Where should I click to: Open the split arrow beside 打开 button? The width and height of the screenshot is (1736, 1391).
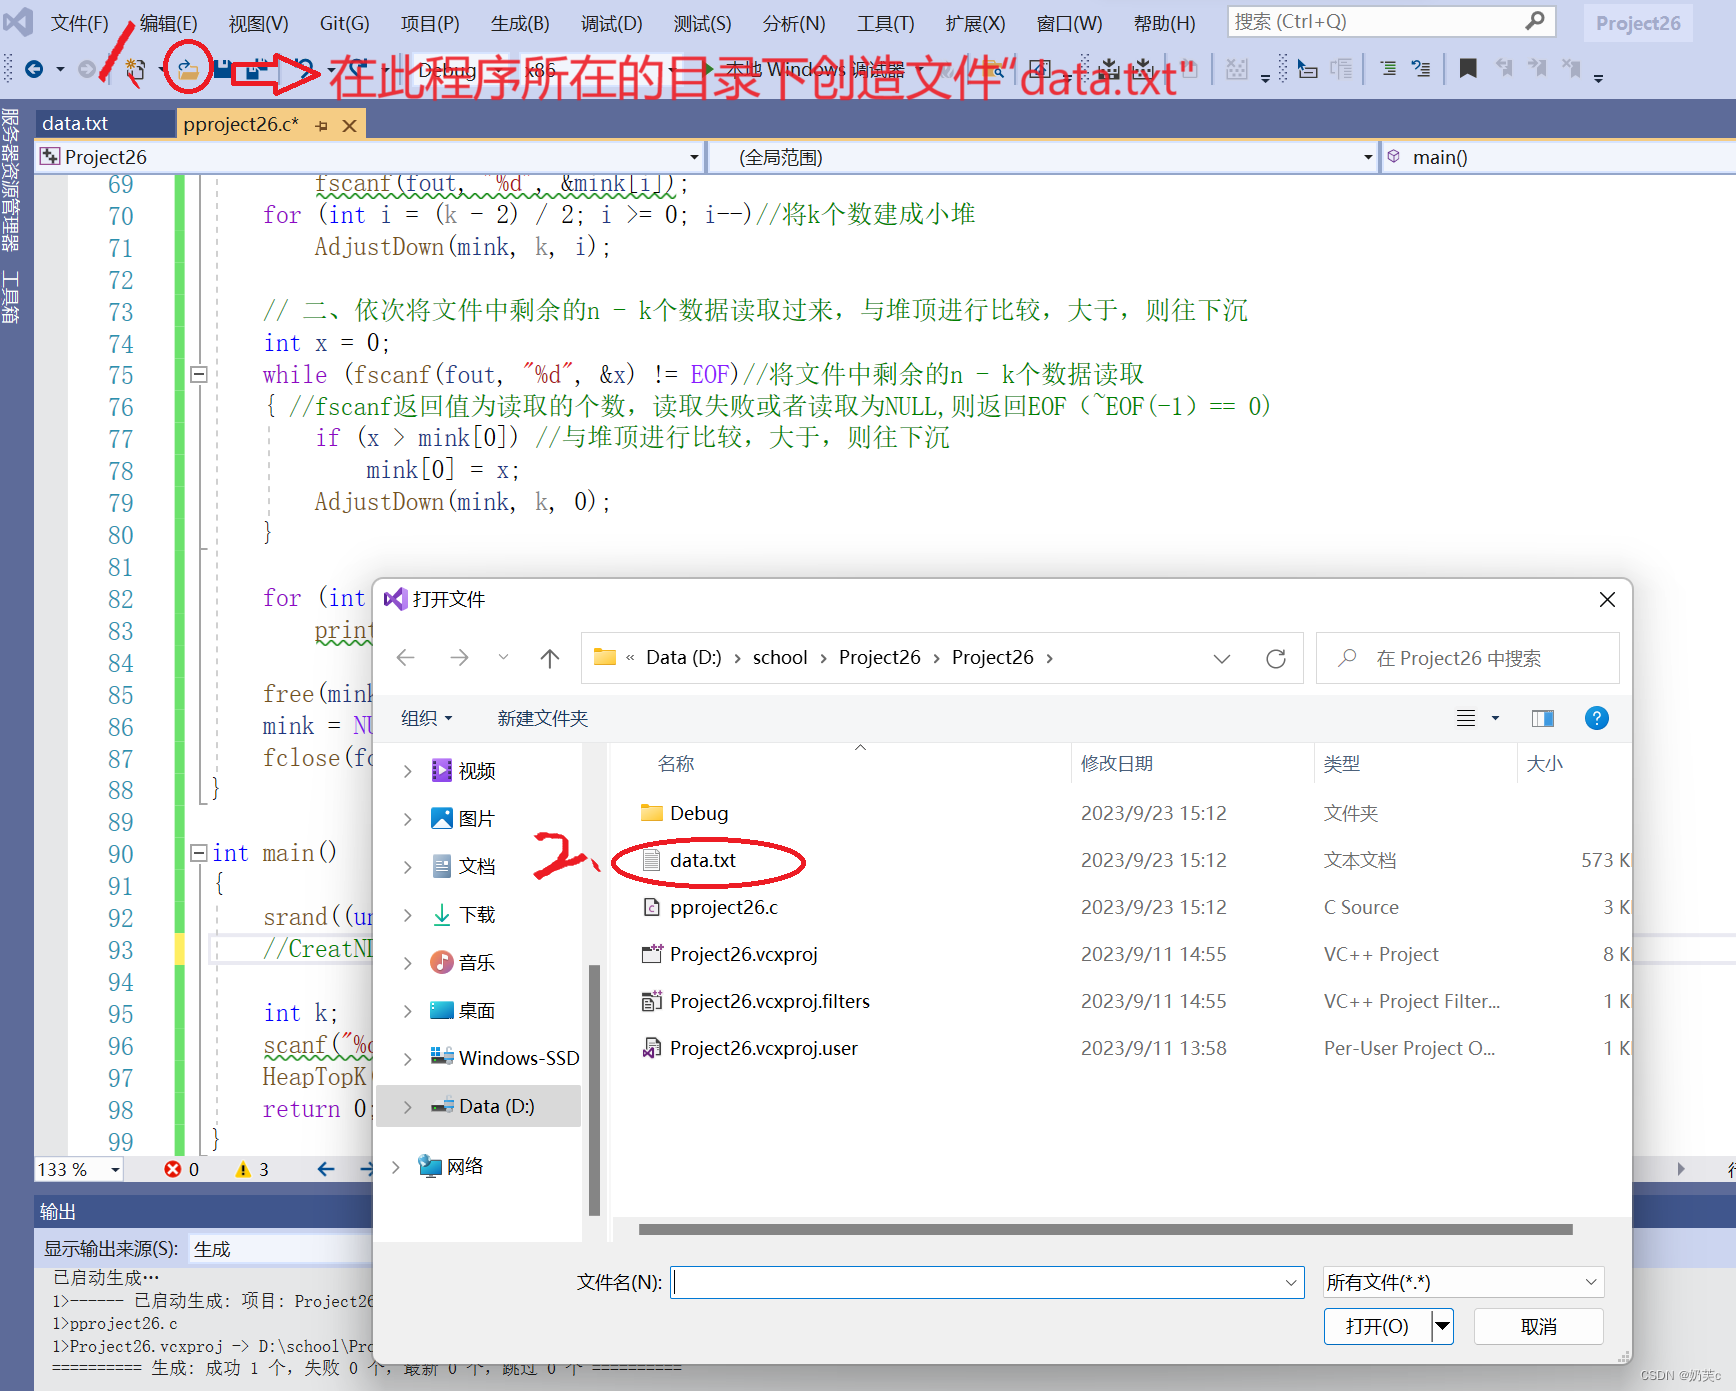pyautogui.click(x=1442, y=1326)
